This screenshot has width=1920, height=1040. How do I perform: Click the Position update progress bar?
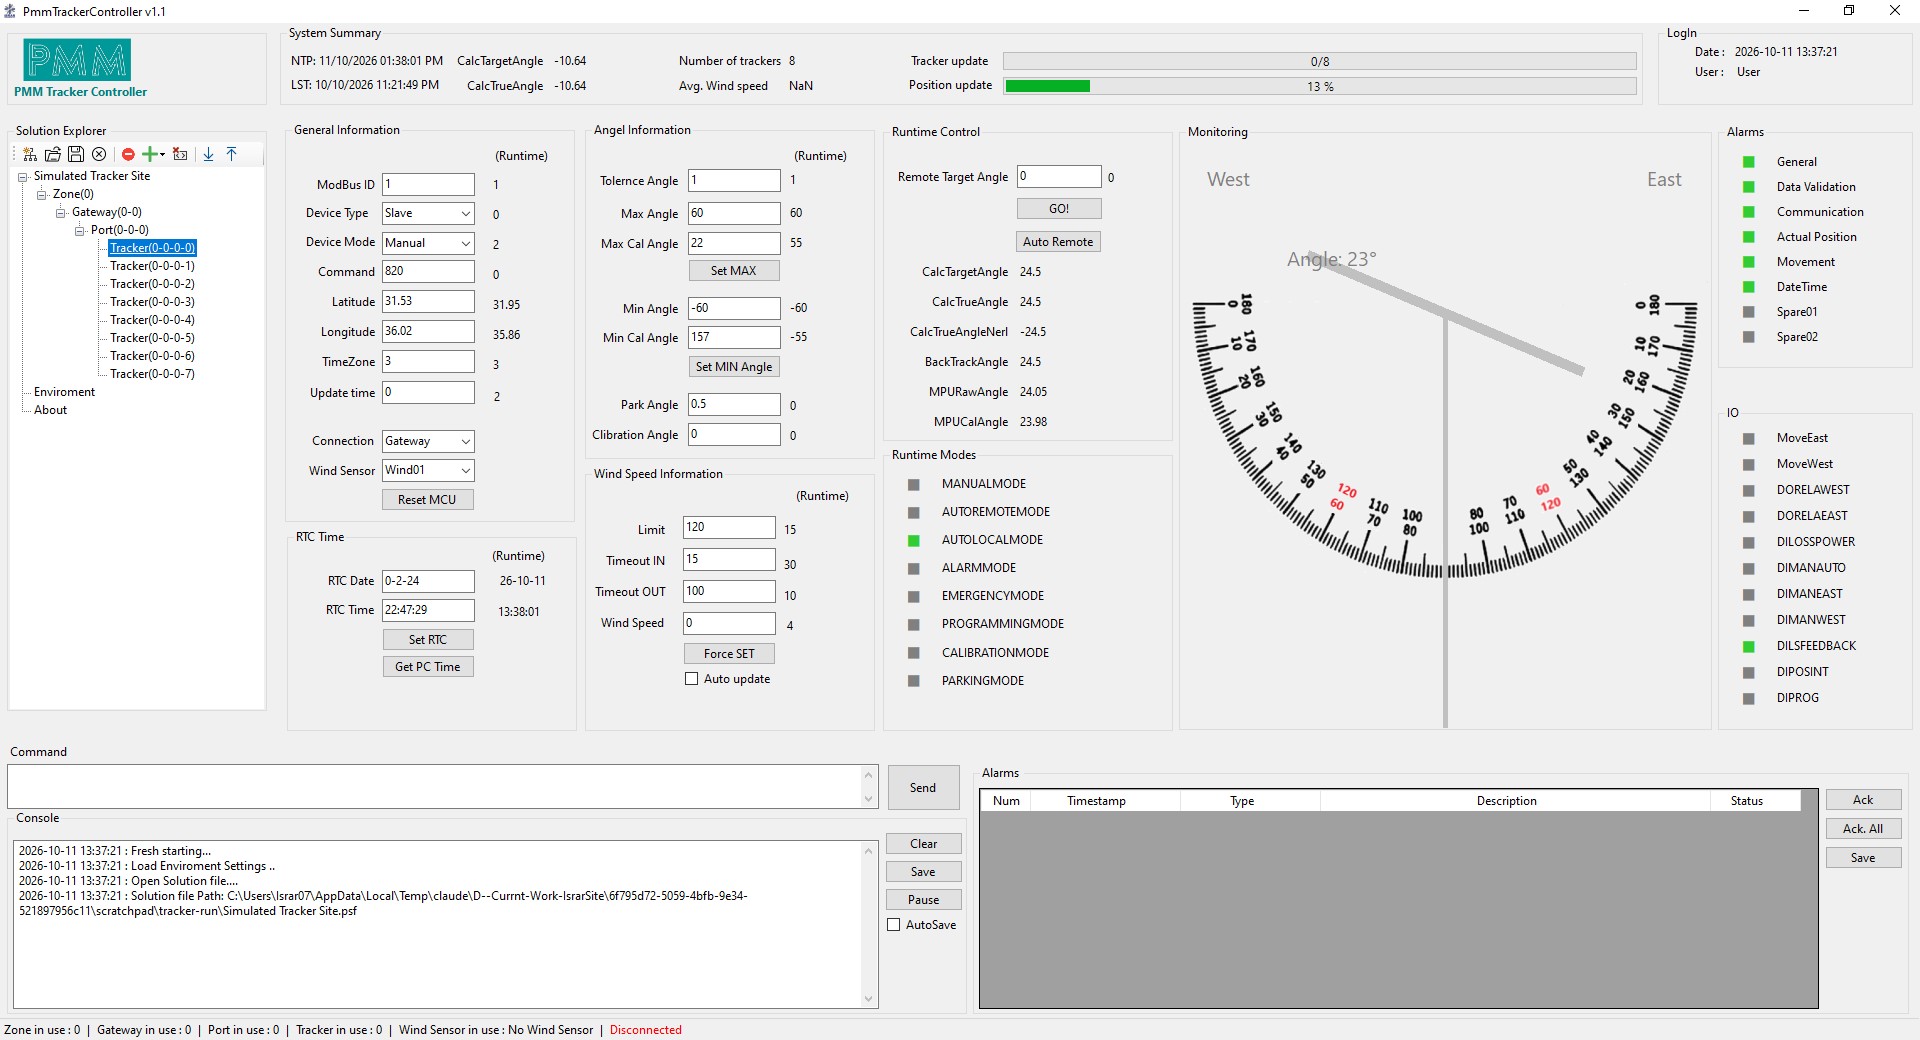coord(1320,86)
